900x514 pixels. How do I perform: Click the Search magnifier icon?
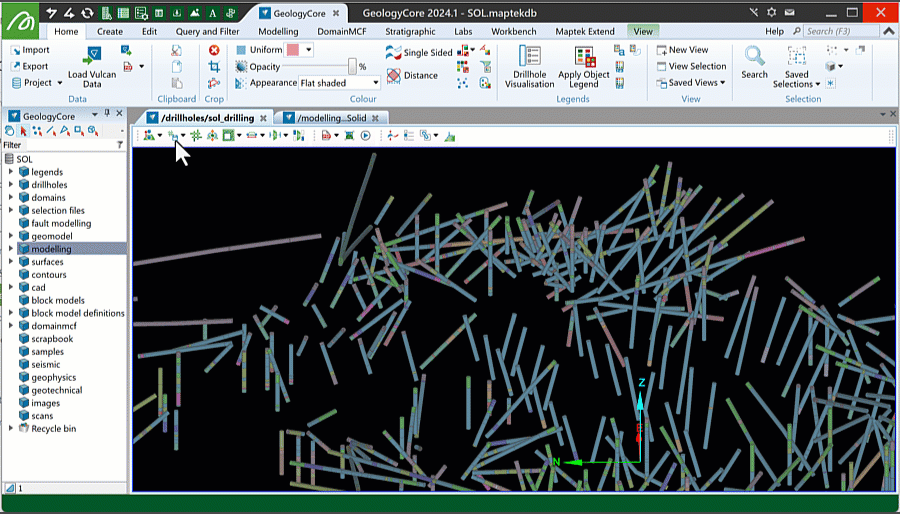coord(754,56)
